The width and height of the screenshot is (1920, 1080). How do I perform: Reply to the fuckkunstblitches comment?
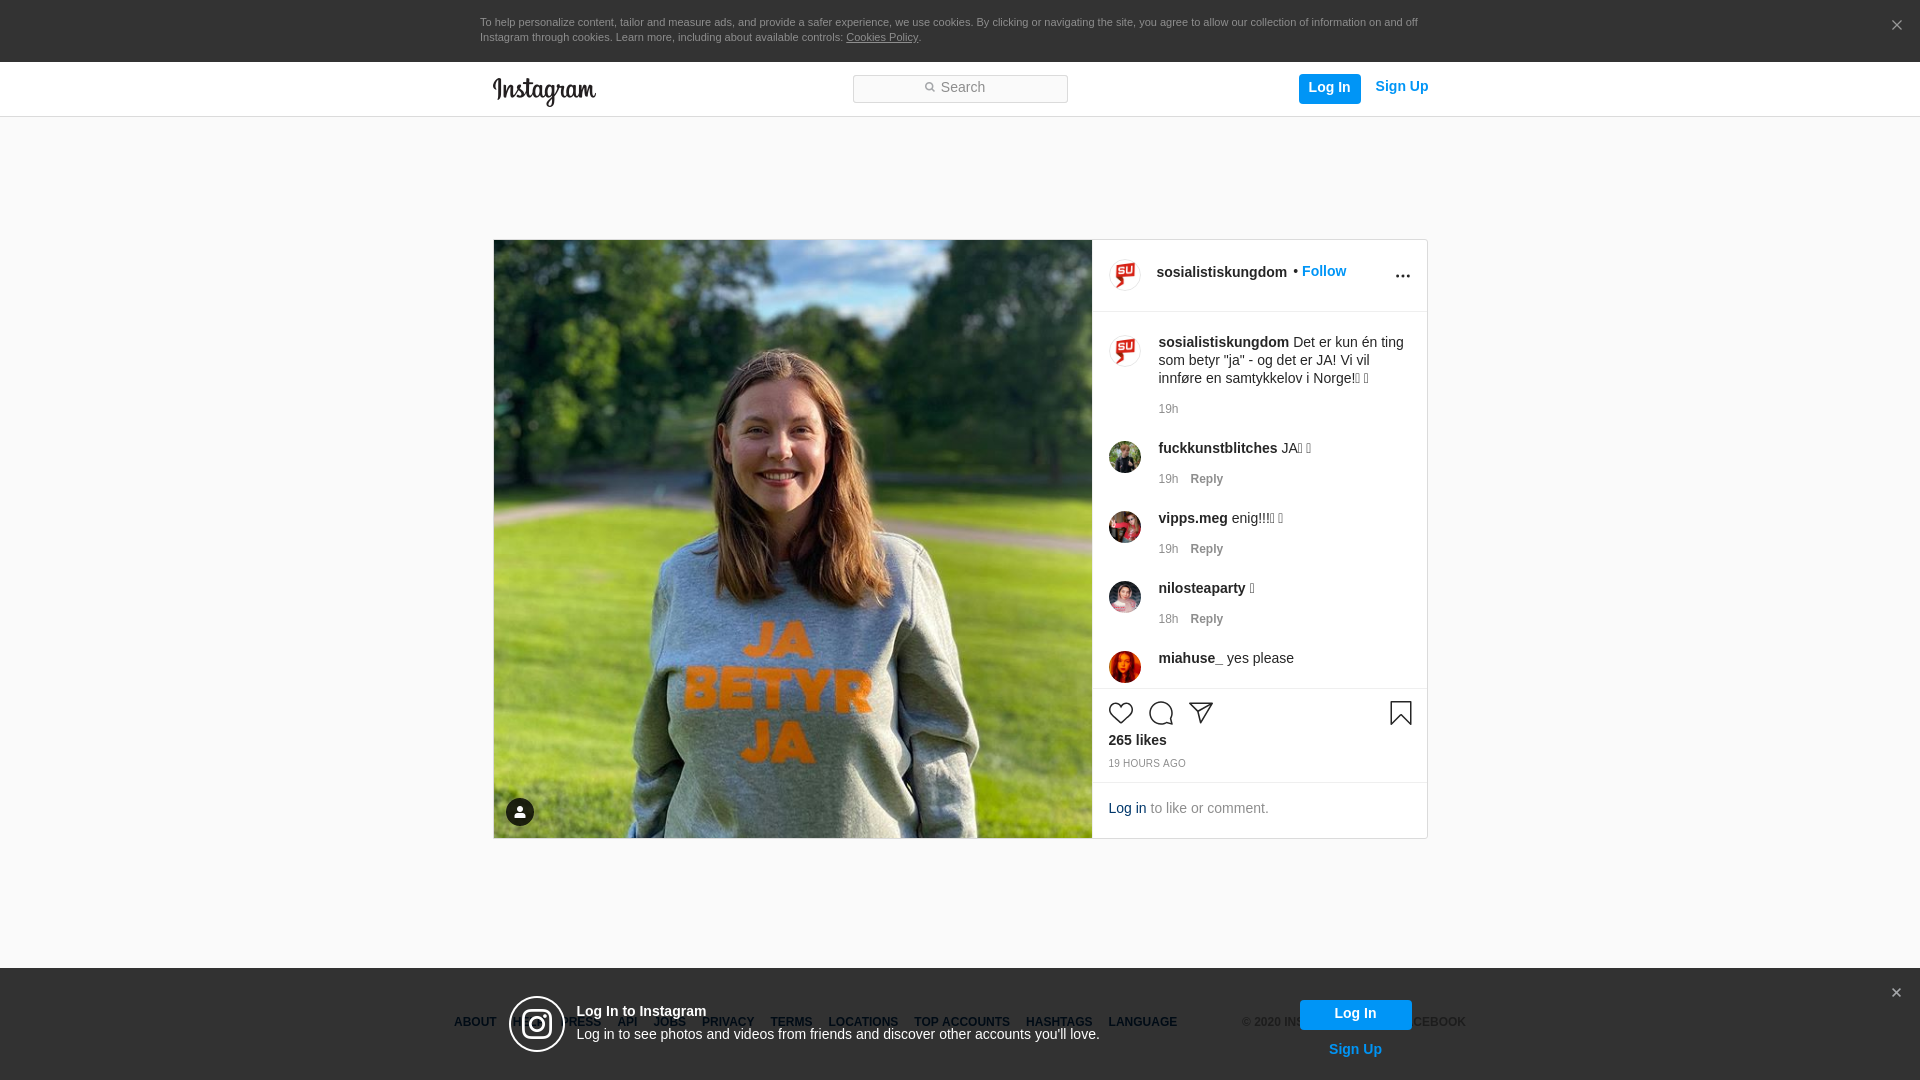pyautogui.click(x=1206, y=479)
